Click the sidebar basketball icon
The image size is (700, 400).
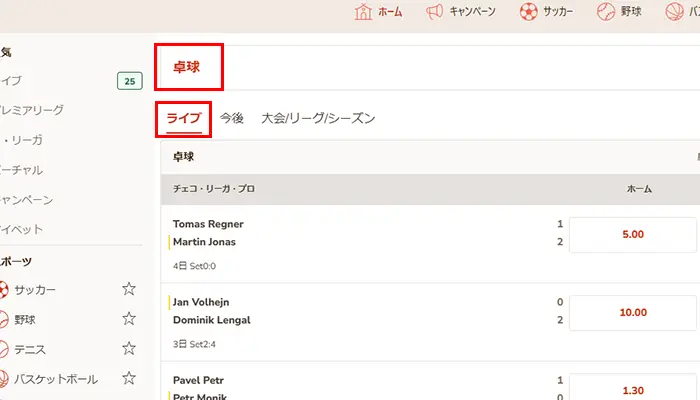tap(4, 379)
